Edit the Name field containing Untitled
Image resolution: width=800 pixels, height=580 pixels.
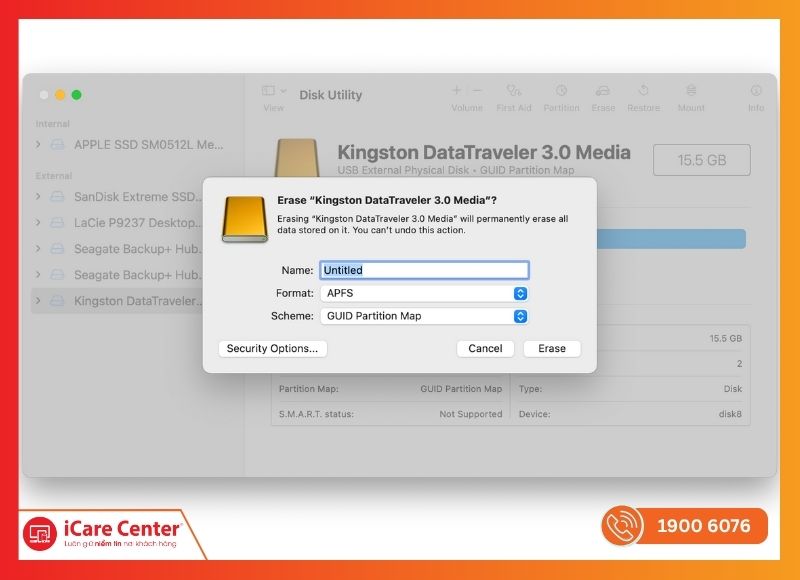point(425,269)
